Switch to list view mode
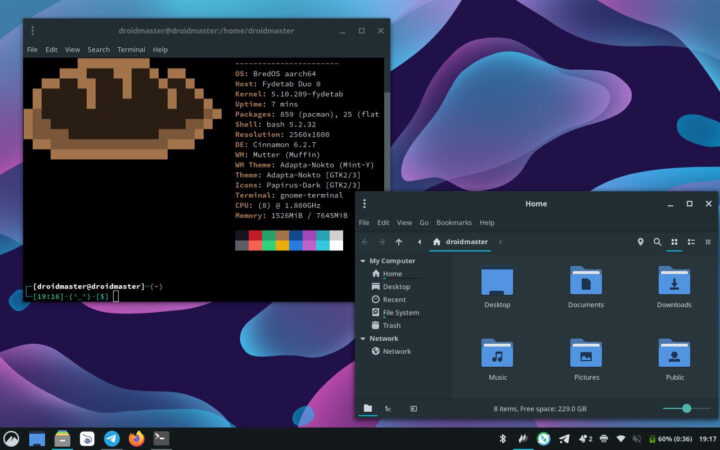The image size is (720, 450). point(691,242)
